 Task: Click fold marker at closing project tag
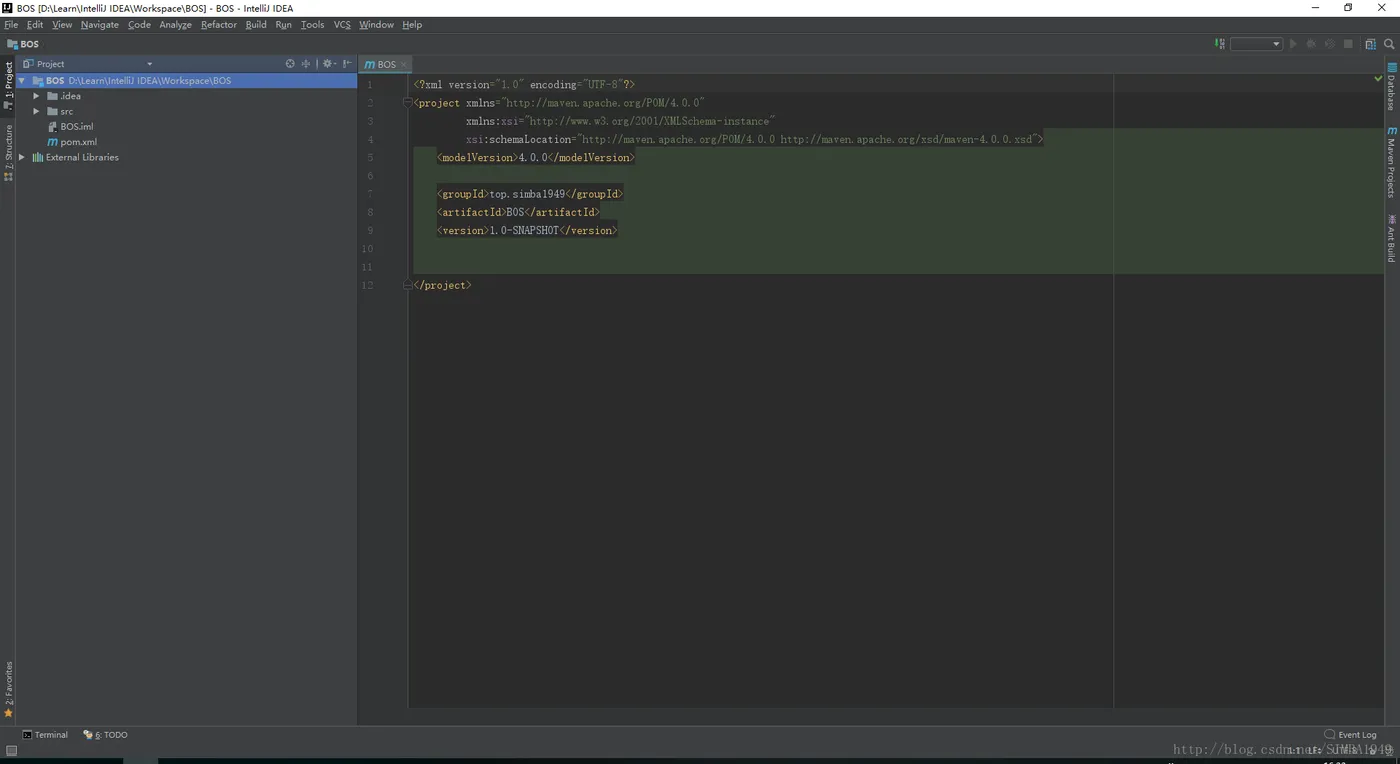coord(408,285)
